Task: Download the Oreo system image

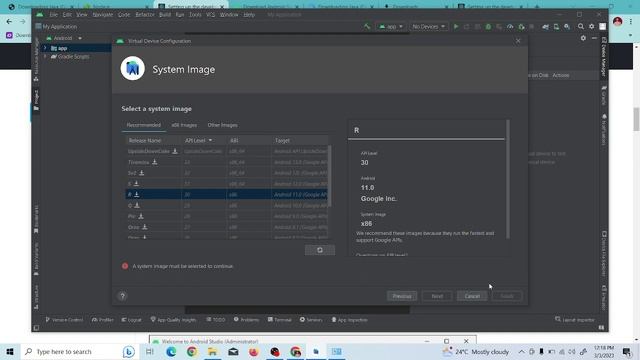Action: click(144, 227)
